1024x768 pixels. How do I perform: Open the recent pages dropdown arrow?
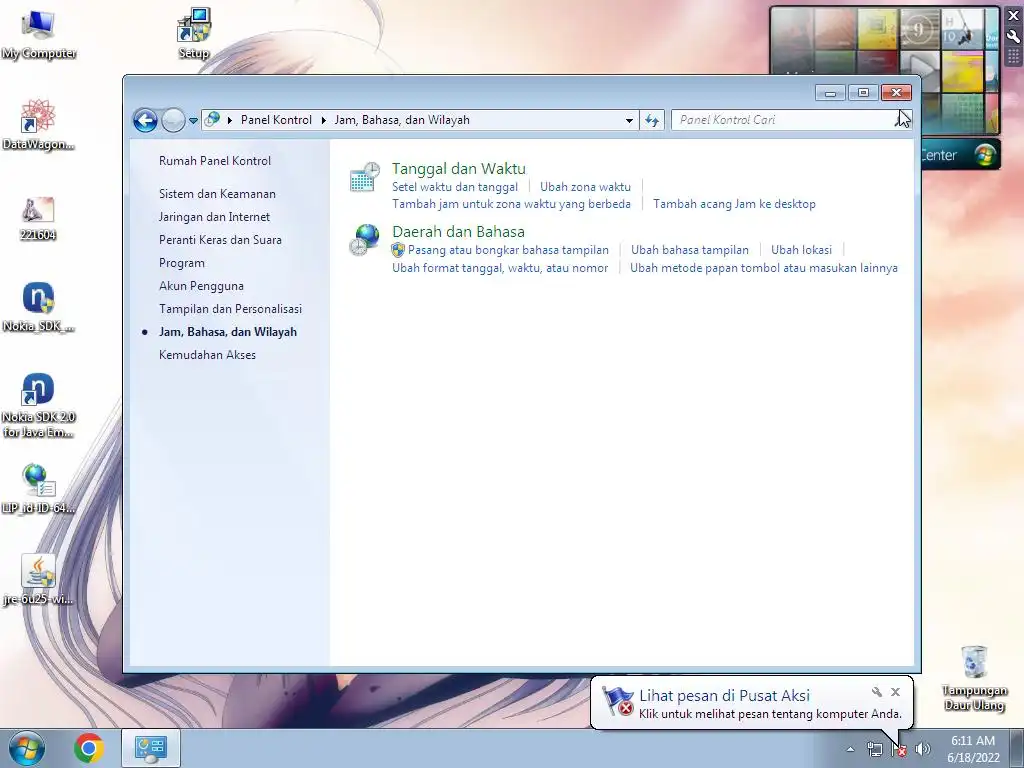(x=193, y=121)
